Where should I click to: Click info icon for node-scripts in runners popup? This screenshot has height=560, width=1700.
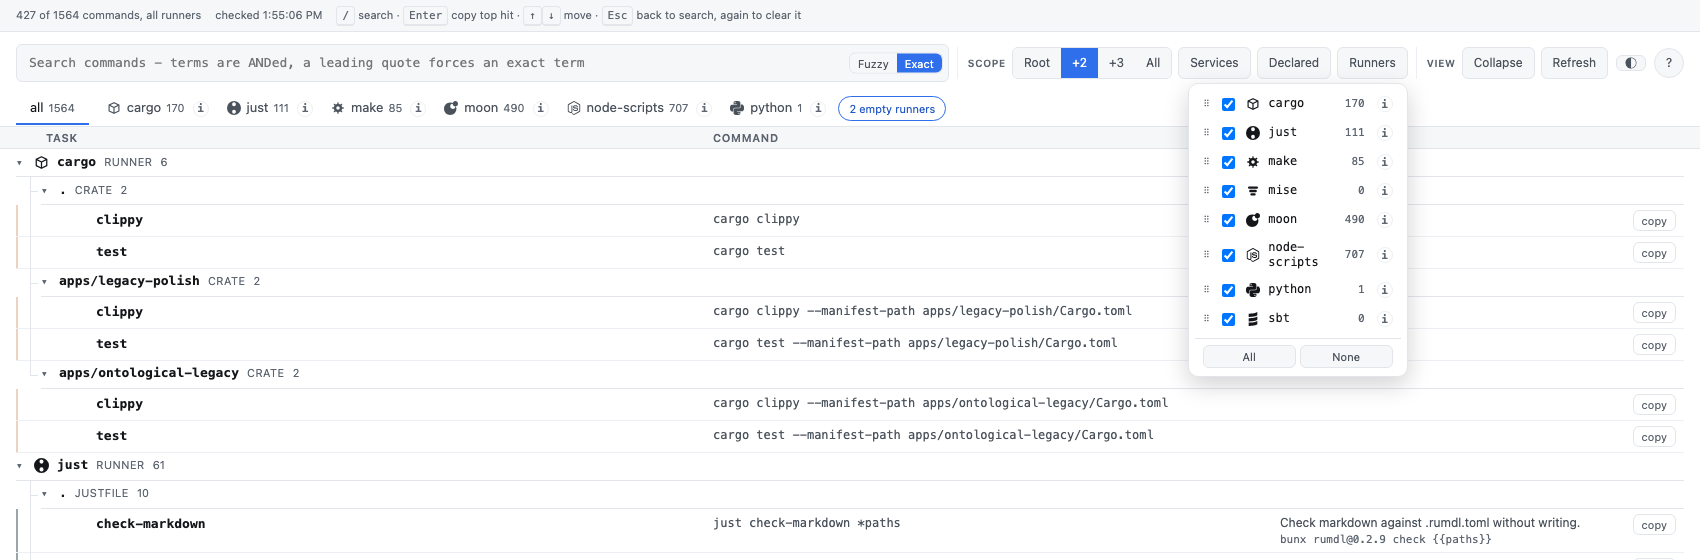pyautogui.click(x=1384, y=255)
